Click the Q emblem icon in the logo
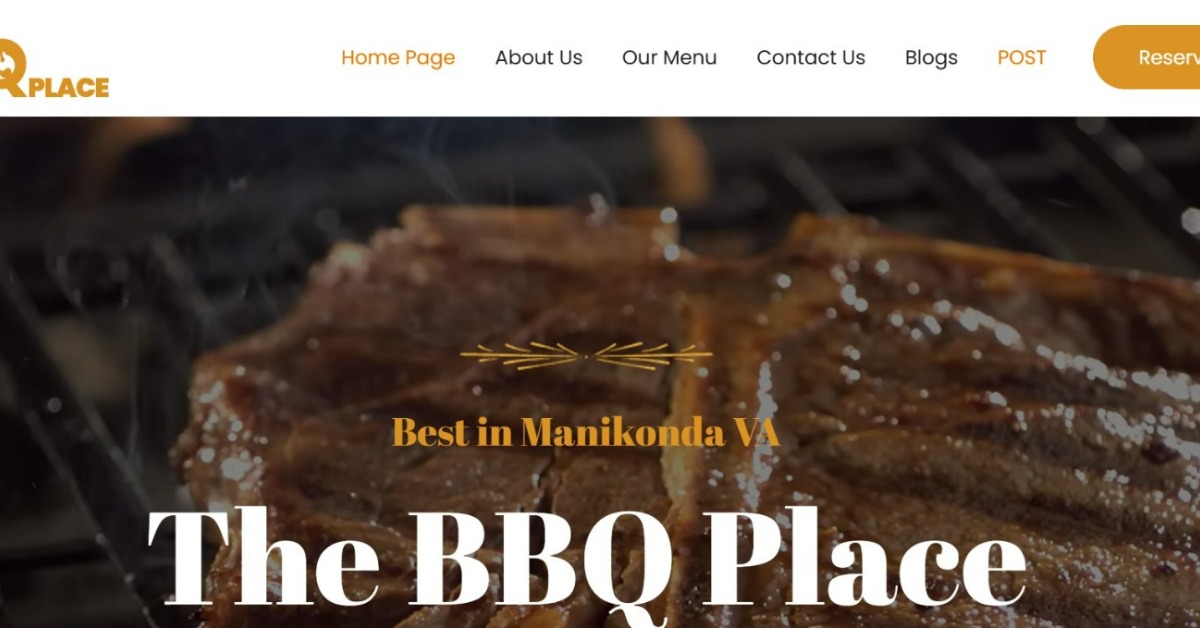The height and width of the screenshot is (628, 1200). [12, 66]
